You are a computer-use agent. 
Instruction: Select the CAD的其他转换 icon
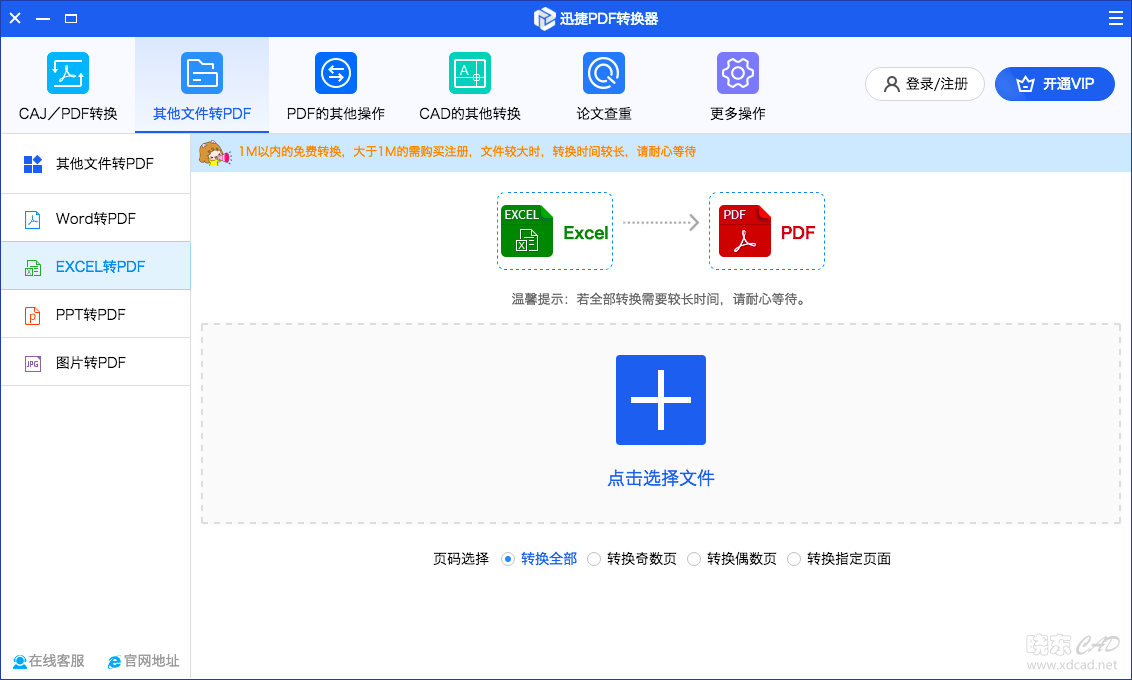(470, 73)
